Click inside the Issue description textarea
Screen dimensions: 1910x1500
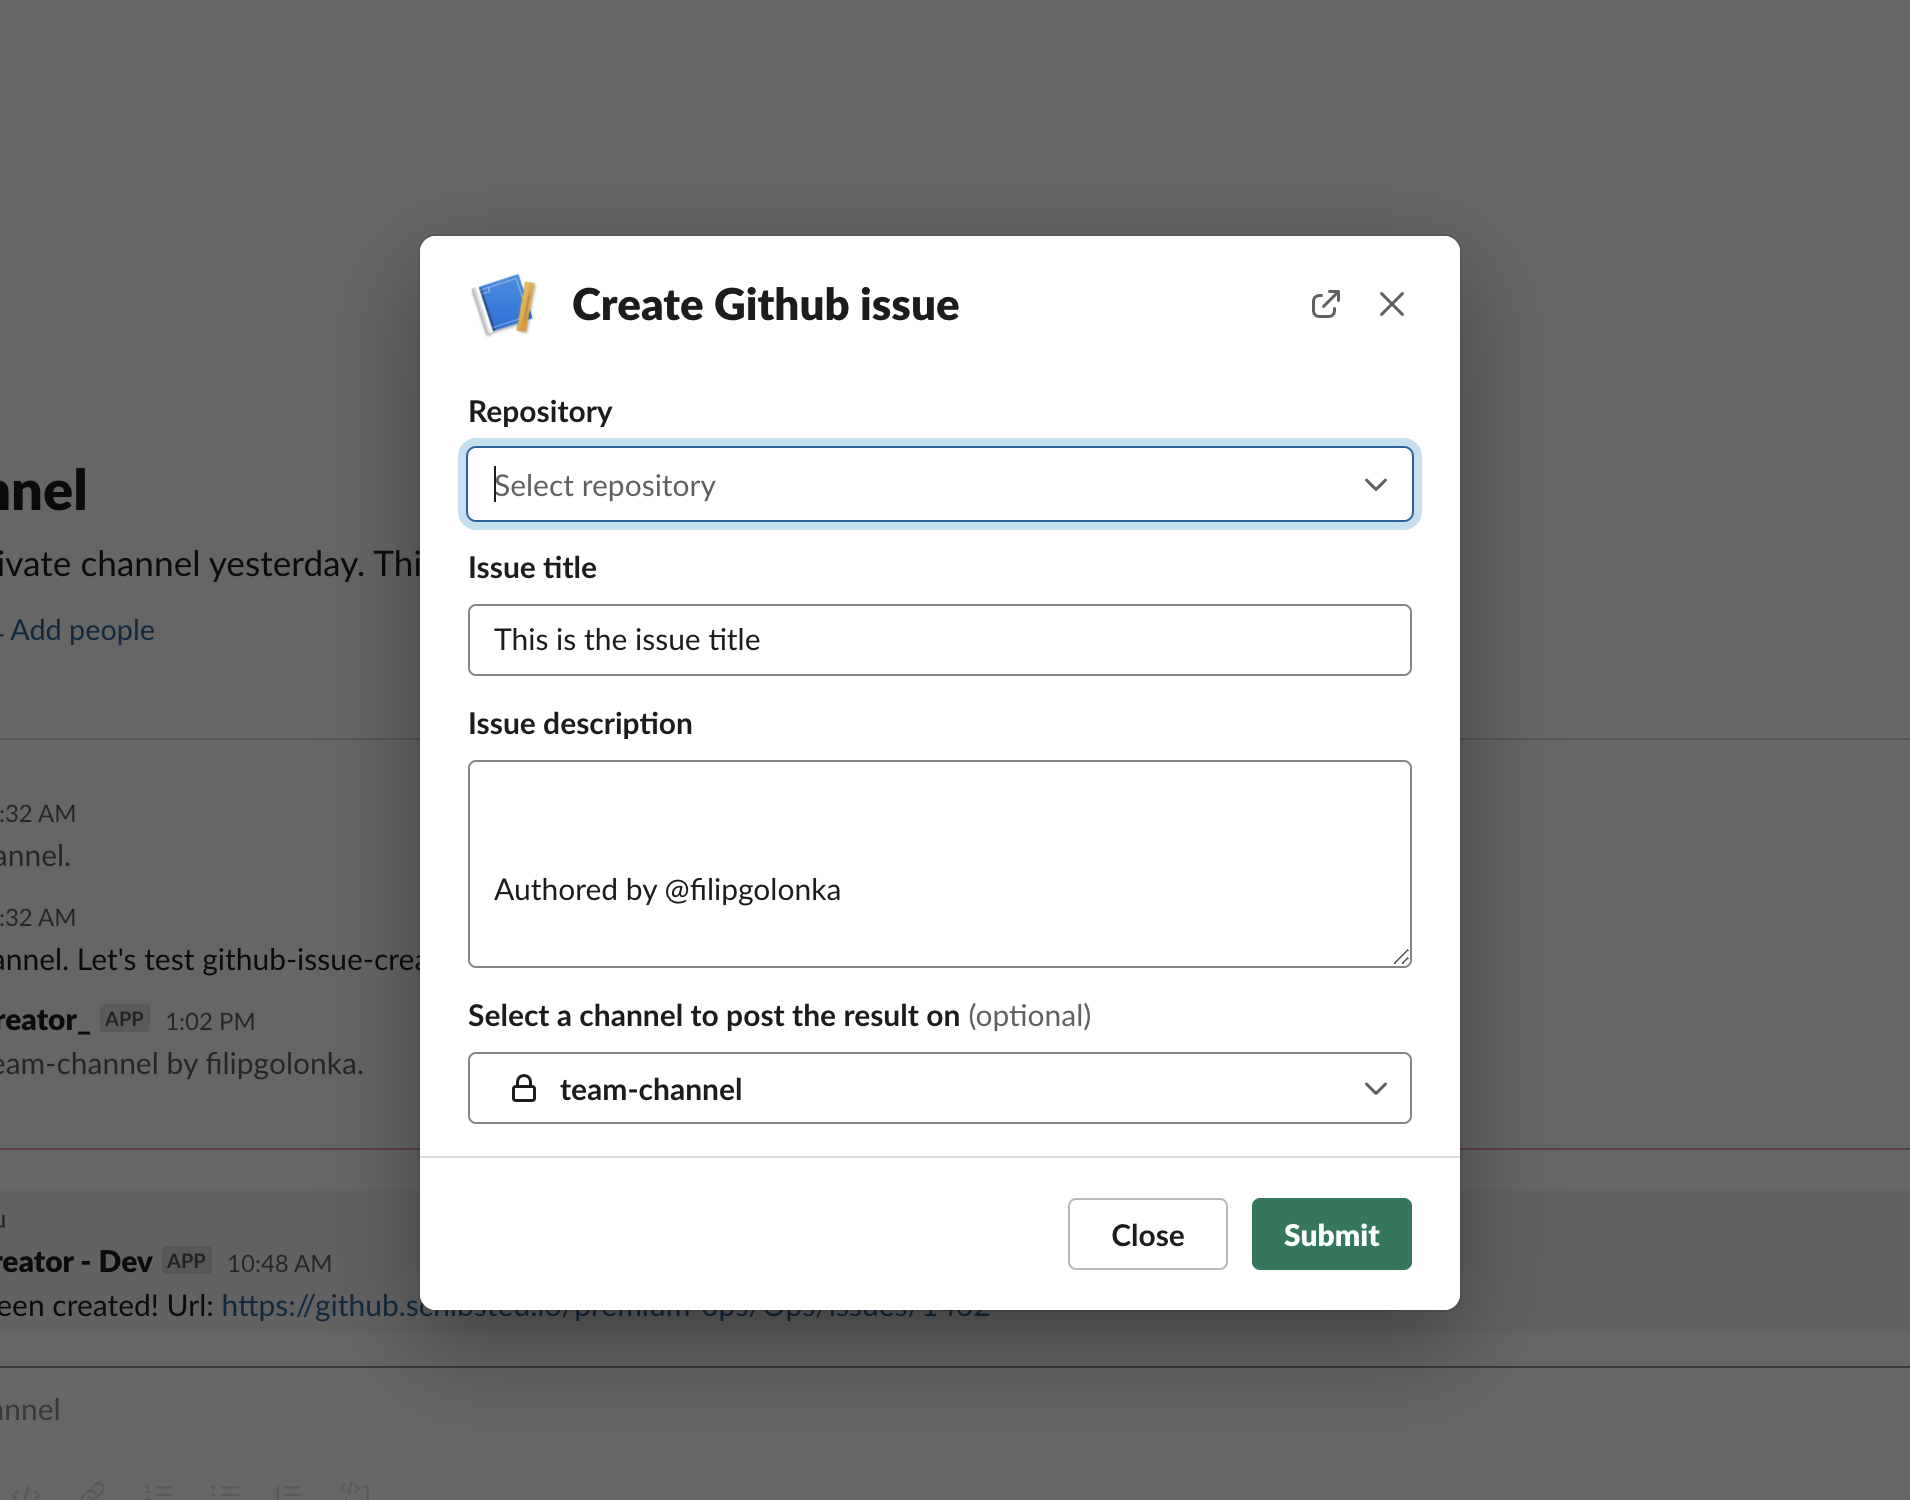coord(940,864)
